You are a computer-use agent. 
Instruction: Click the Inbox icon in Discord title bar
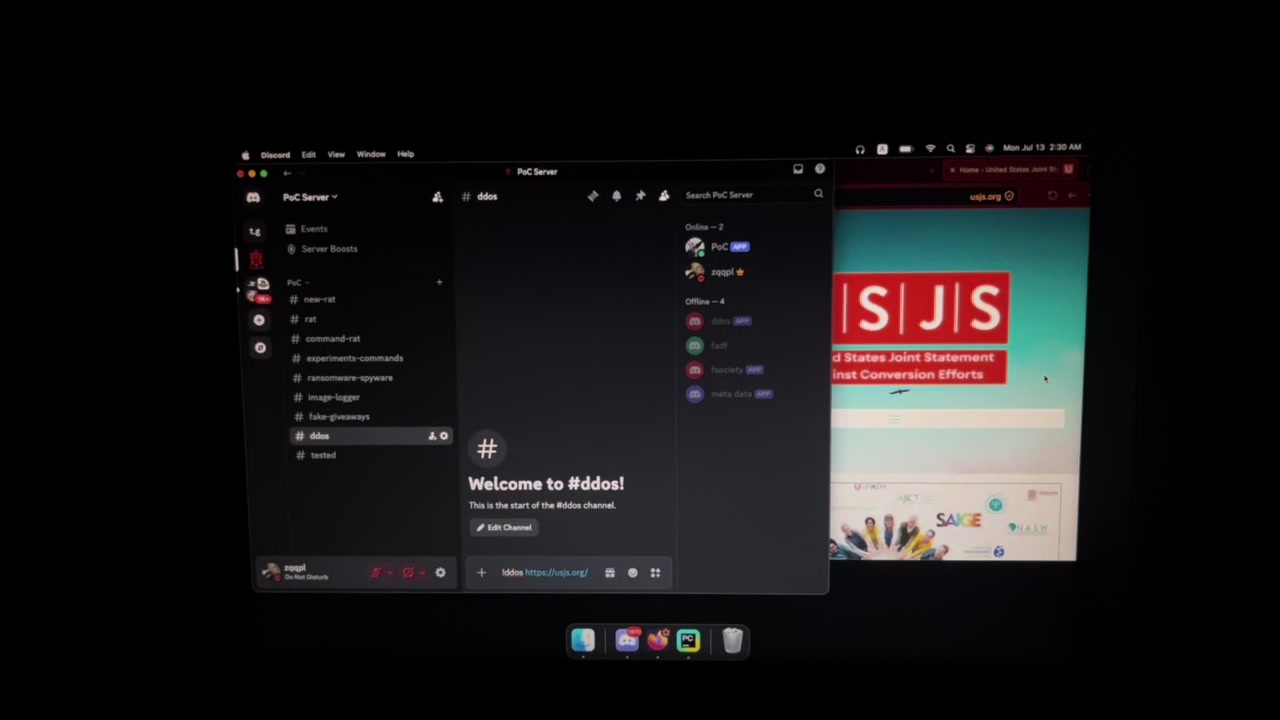tap(798, 170)
